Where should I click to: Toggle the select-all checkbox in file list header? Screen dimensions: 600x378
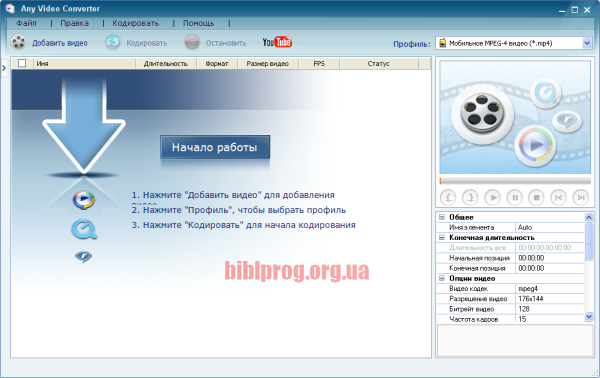click(x=22, y=63)
